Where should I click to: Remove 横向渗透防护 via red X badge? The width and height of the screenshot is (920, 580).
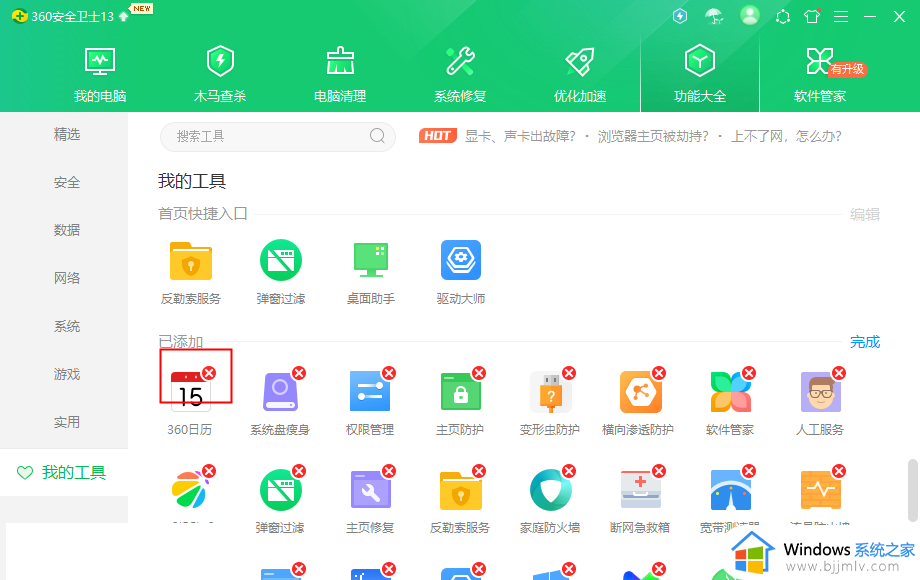(x=659, y=373)
